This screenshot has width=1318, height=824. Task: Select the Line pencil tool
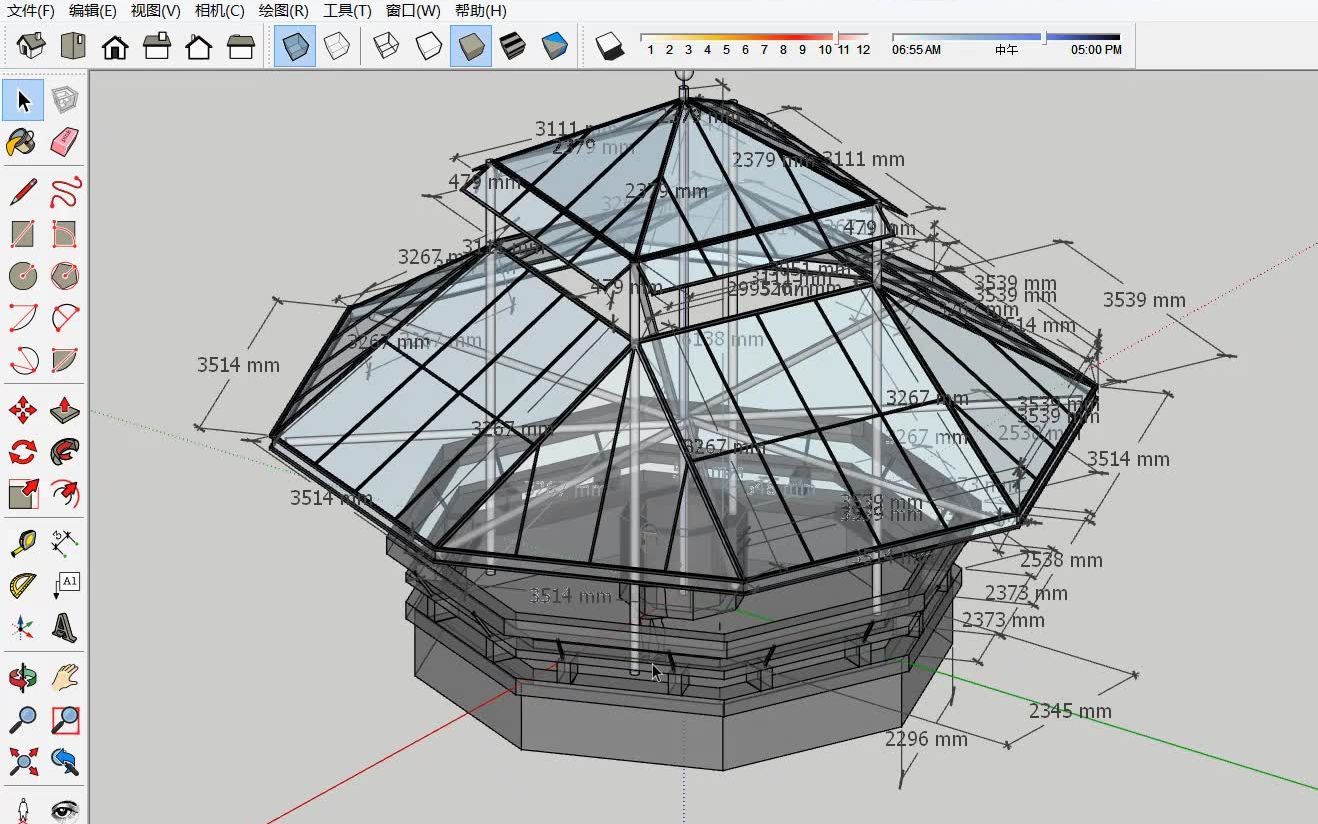(23, 191)
